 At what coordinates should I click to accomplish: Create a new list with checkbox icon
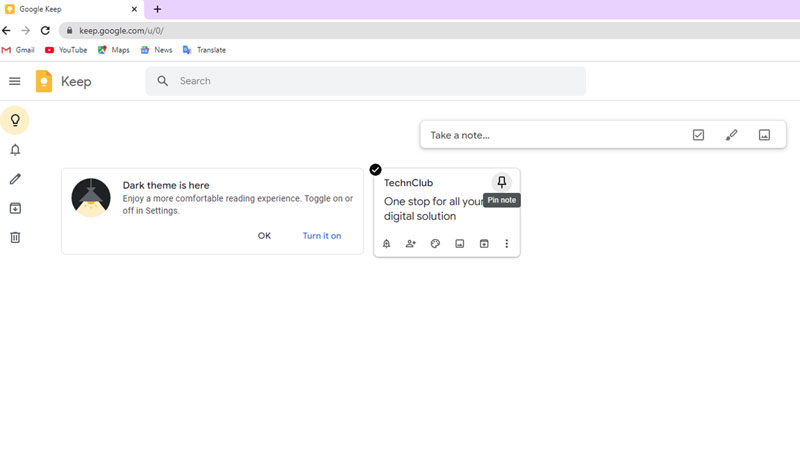(698, 135)
